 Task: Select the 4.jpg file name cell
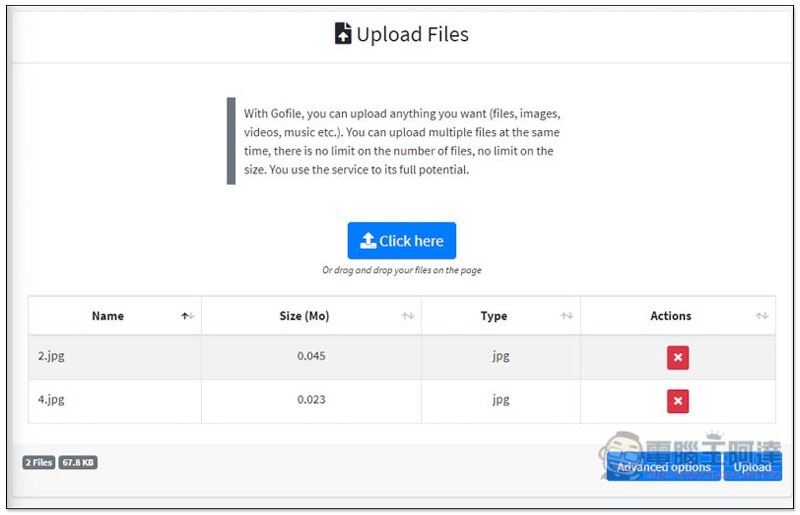tap(51, 400)
